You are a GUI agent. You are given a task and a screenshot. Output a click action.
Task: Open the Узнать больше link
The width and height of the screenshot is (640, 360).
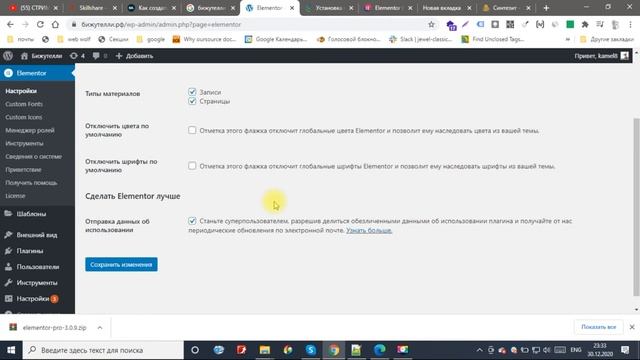tap(369, 230)
